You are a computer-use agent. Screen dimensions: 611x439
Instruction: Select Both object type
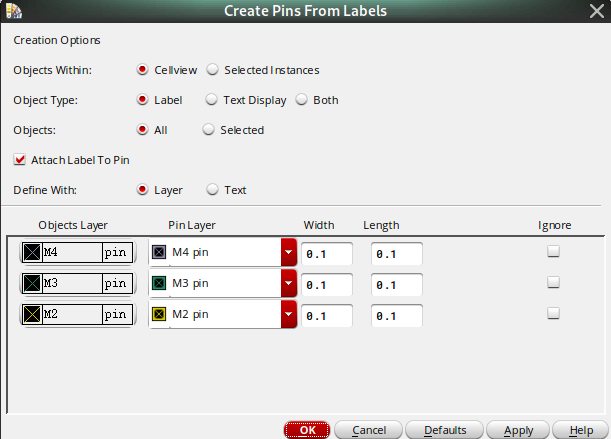300,100
